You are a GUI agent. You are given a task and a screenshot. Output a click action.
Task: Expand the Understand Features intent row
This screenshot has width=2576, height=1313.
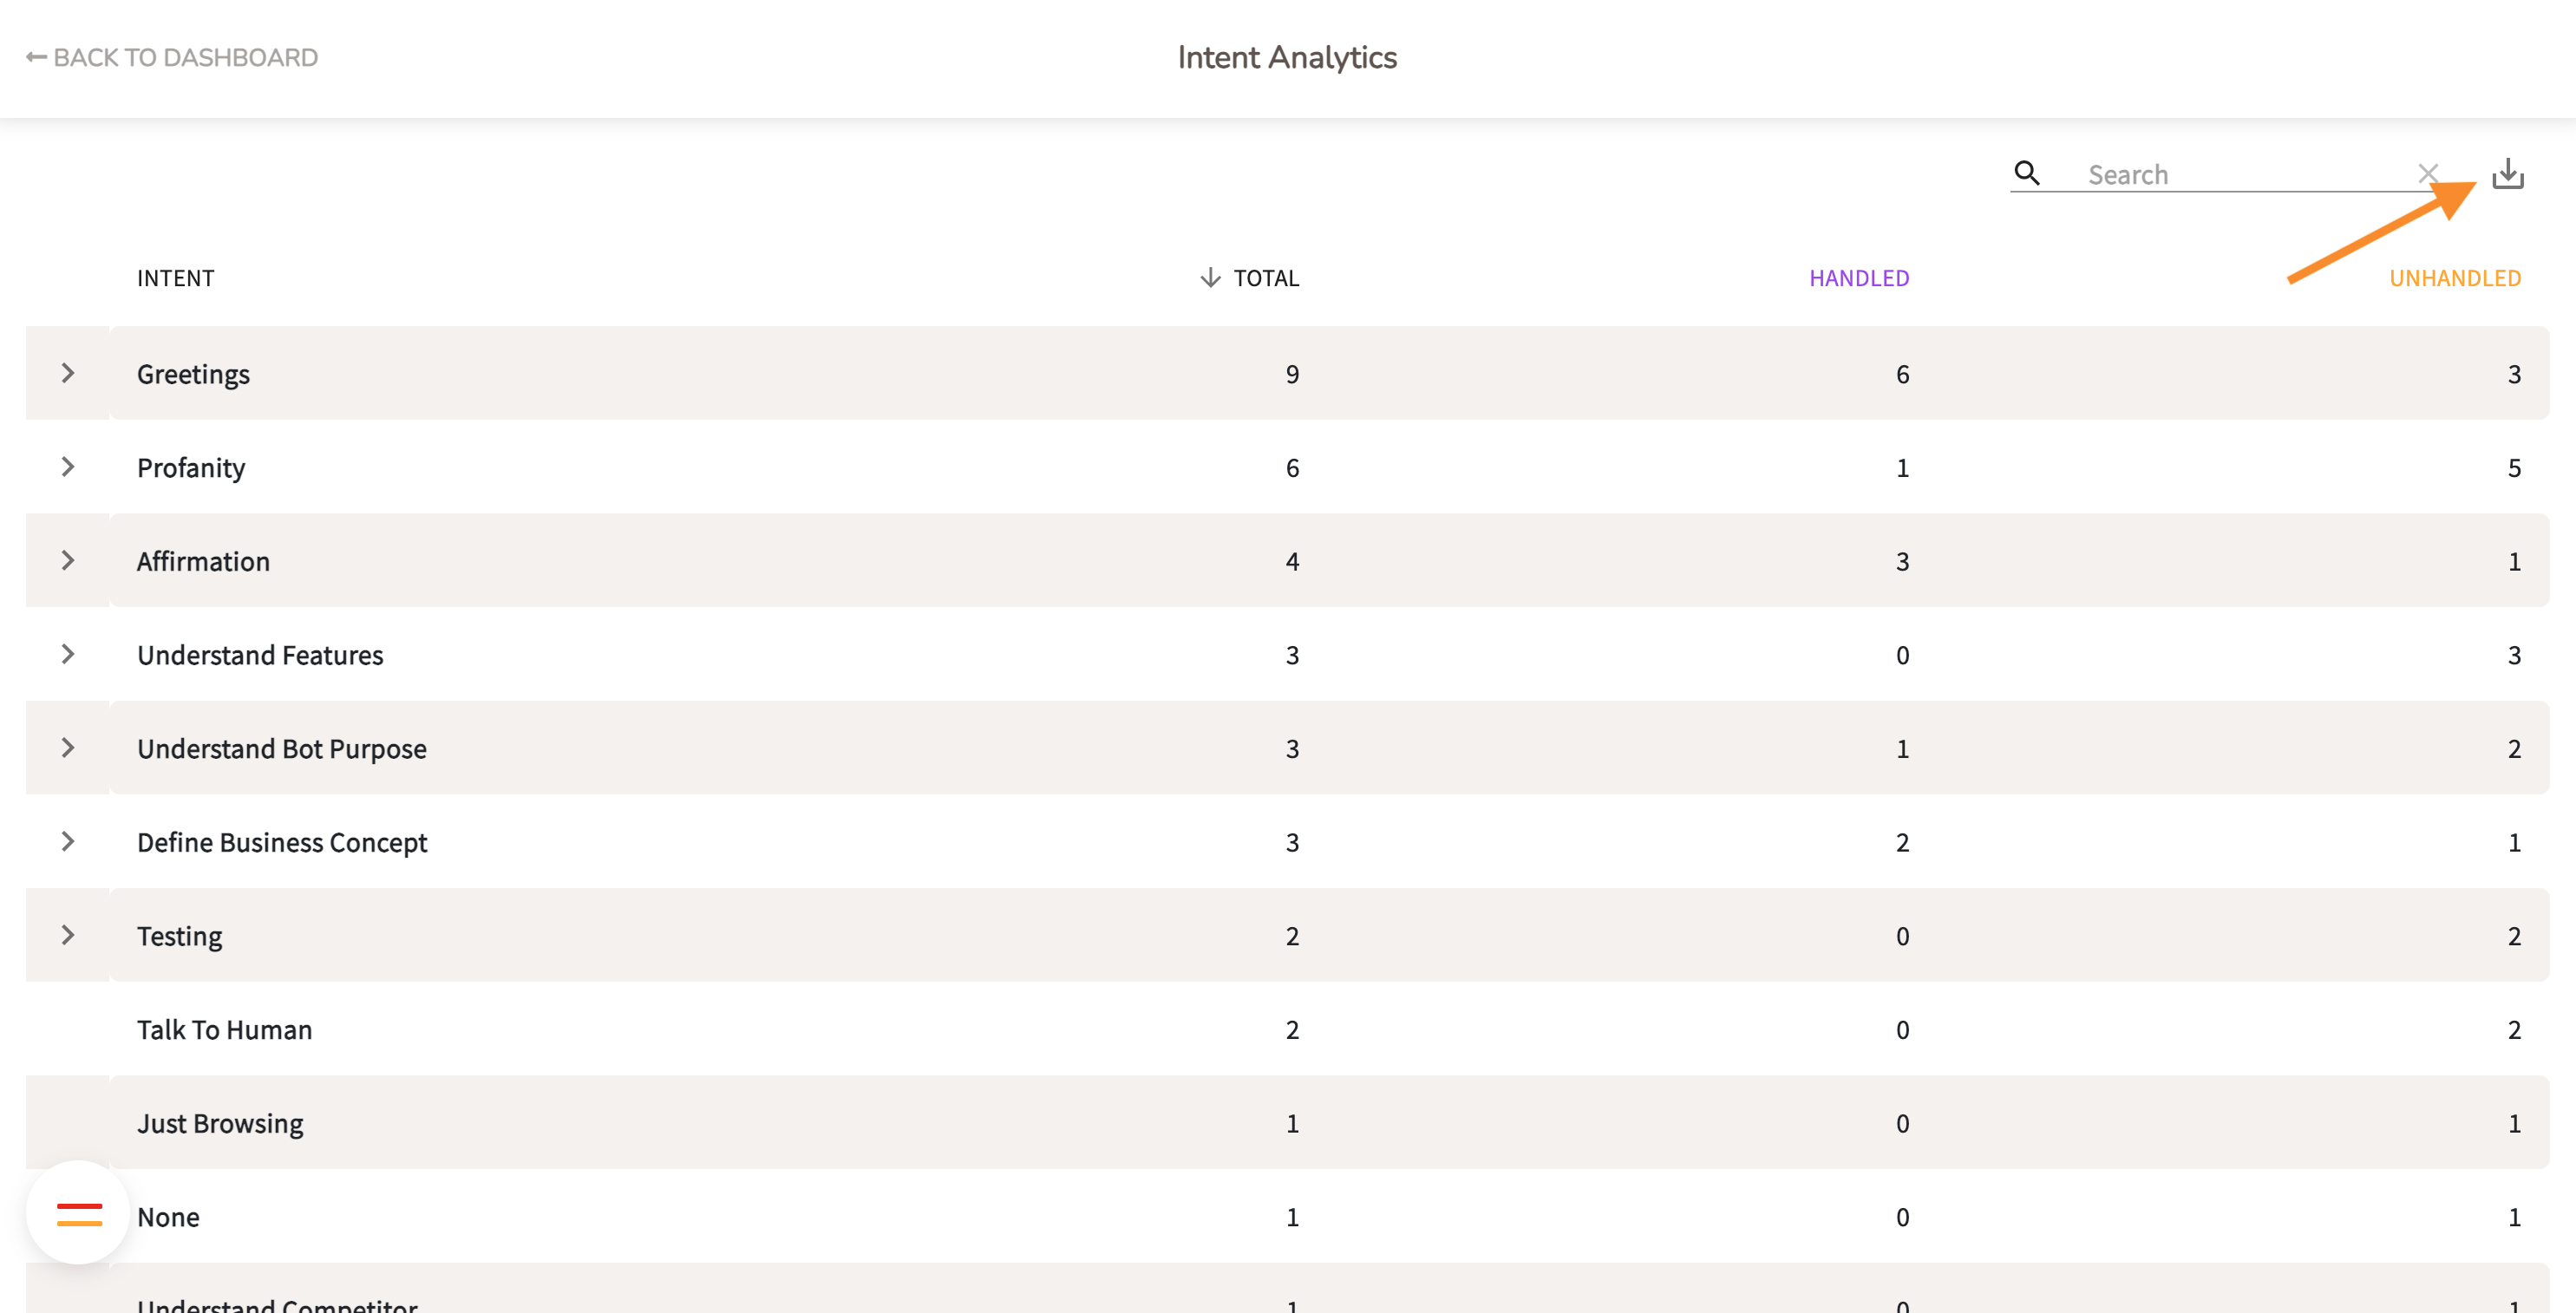(x=68, y=654)
